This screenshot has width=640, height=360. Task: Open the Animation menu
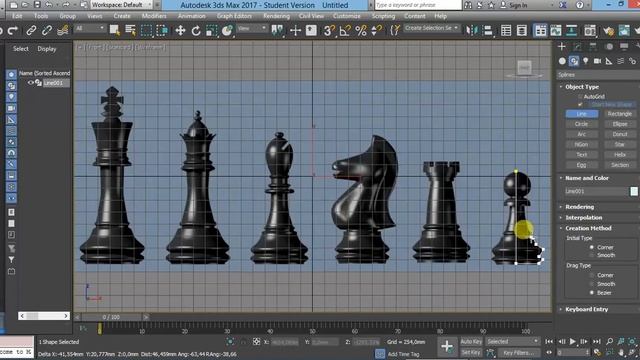(x=191, y=16)
